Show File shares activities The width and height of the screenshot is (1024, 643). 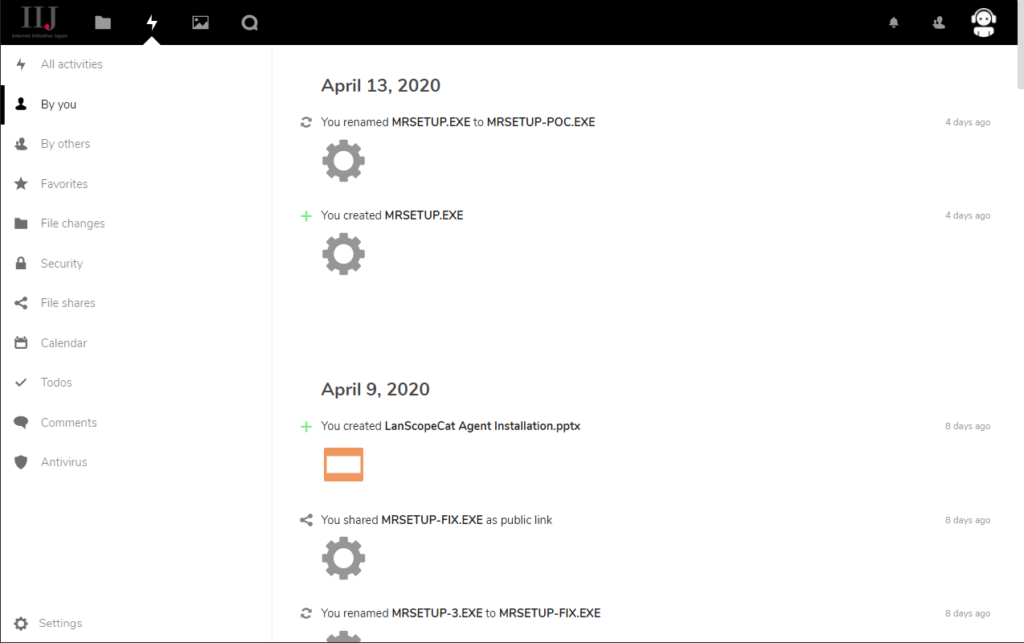coord(68,303)
